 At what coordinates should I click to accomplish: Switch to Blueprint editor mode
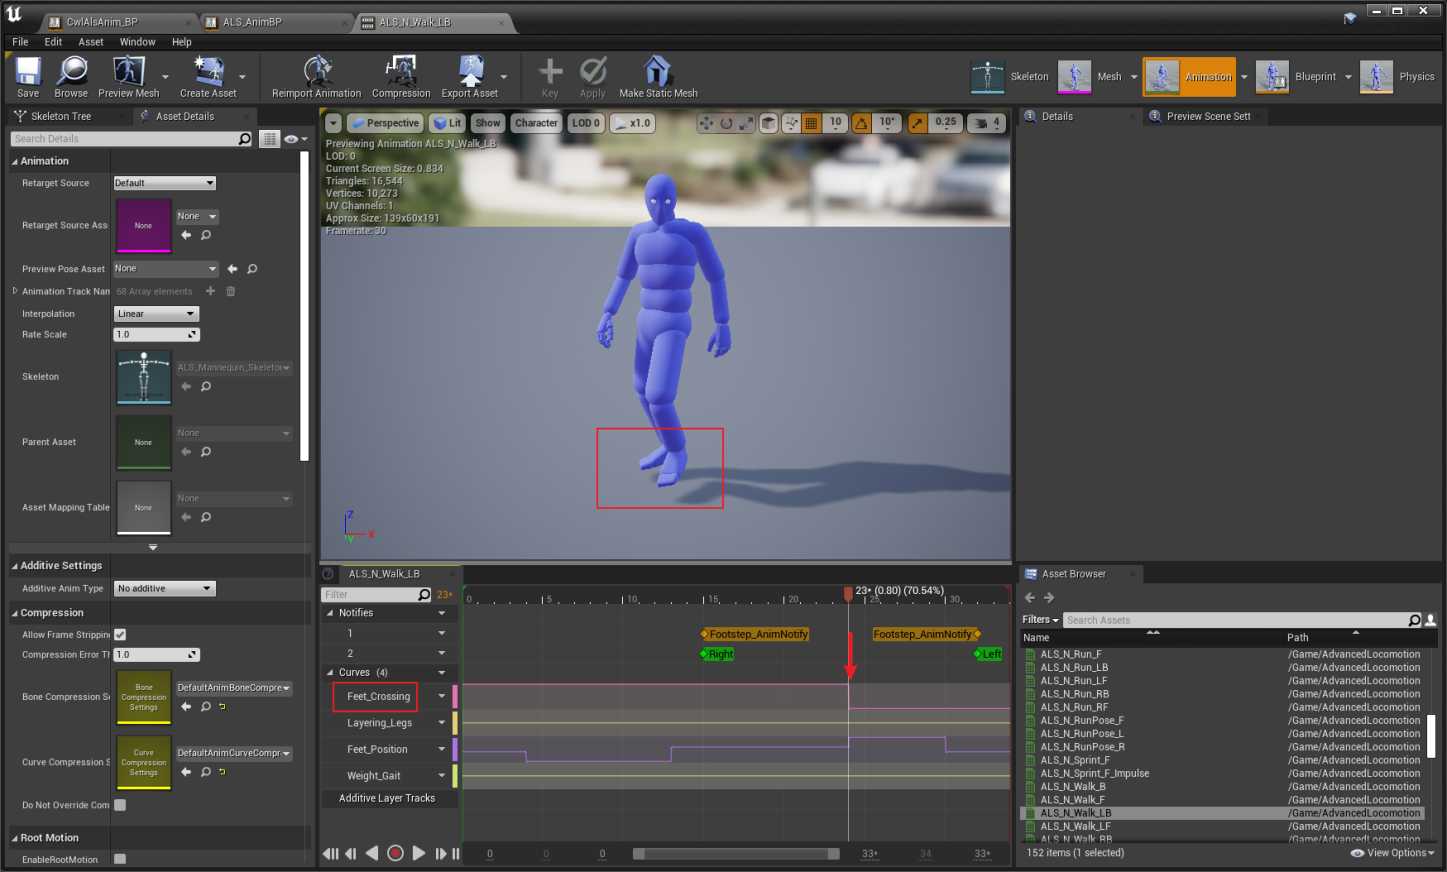coord(1296,77)
